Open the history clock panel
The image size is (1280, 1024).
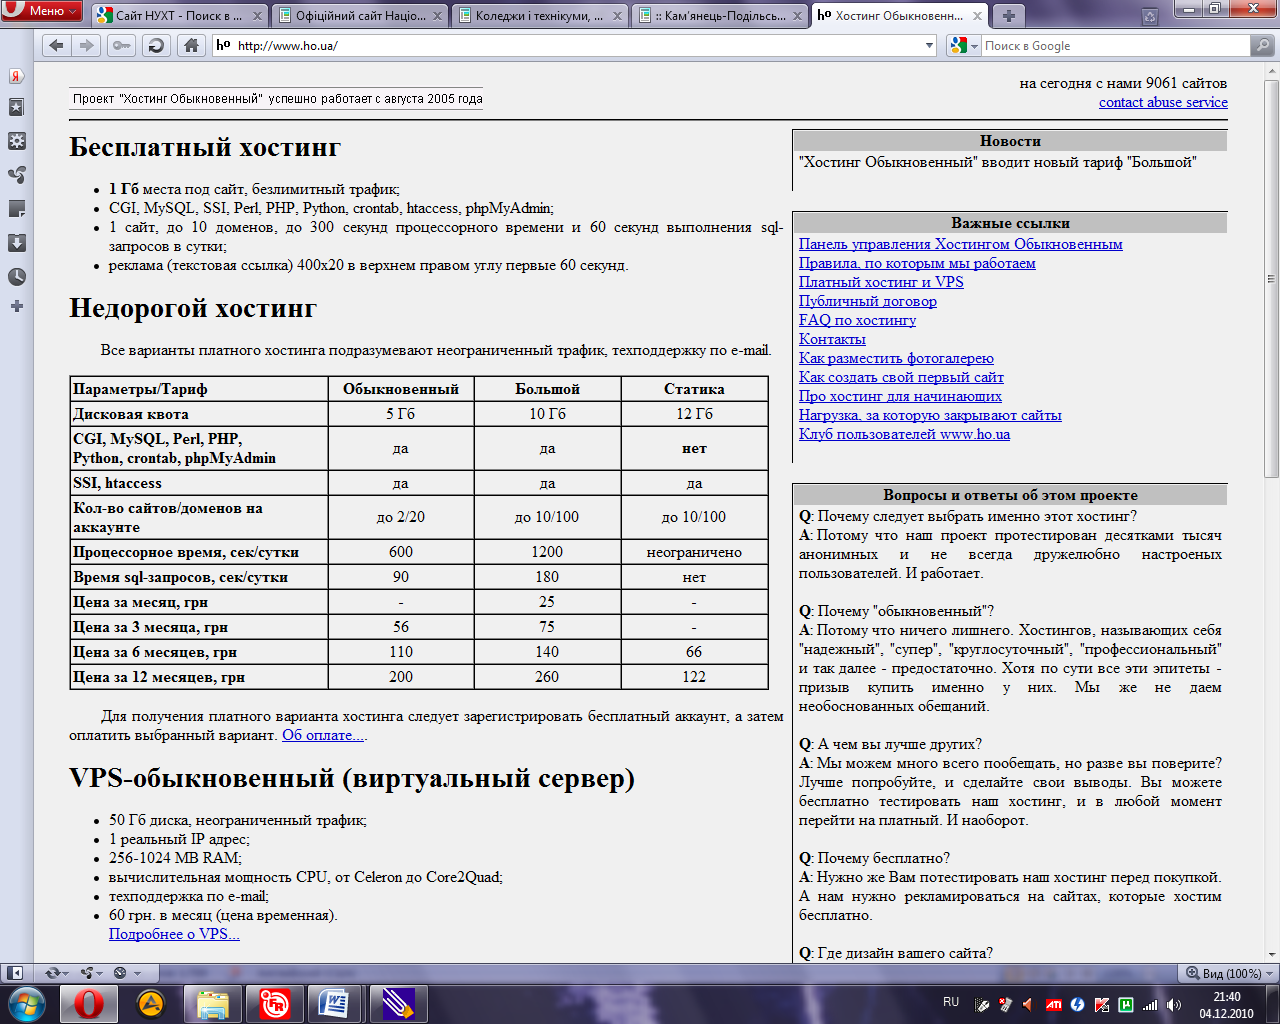click(x=16, y=277)
